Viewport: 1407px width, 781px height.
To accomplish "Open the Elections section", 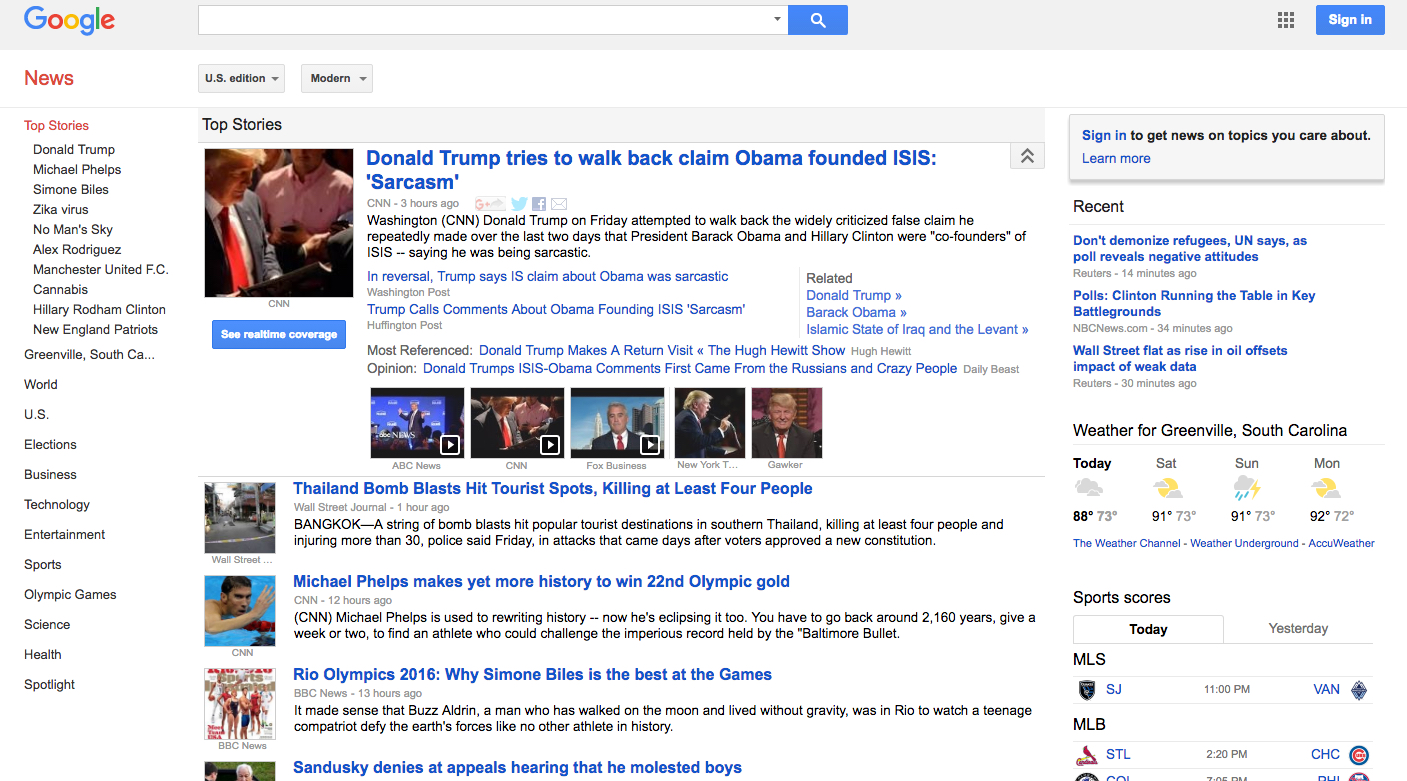I will 50,444.
